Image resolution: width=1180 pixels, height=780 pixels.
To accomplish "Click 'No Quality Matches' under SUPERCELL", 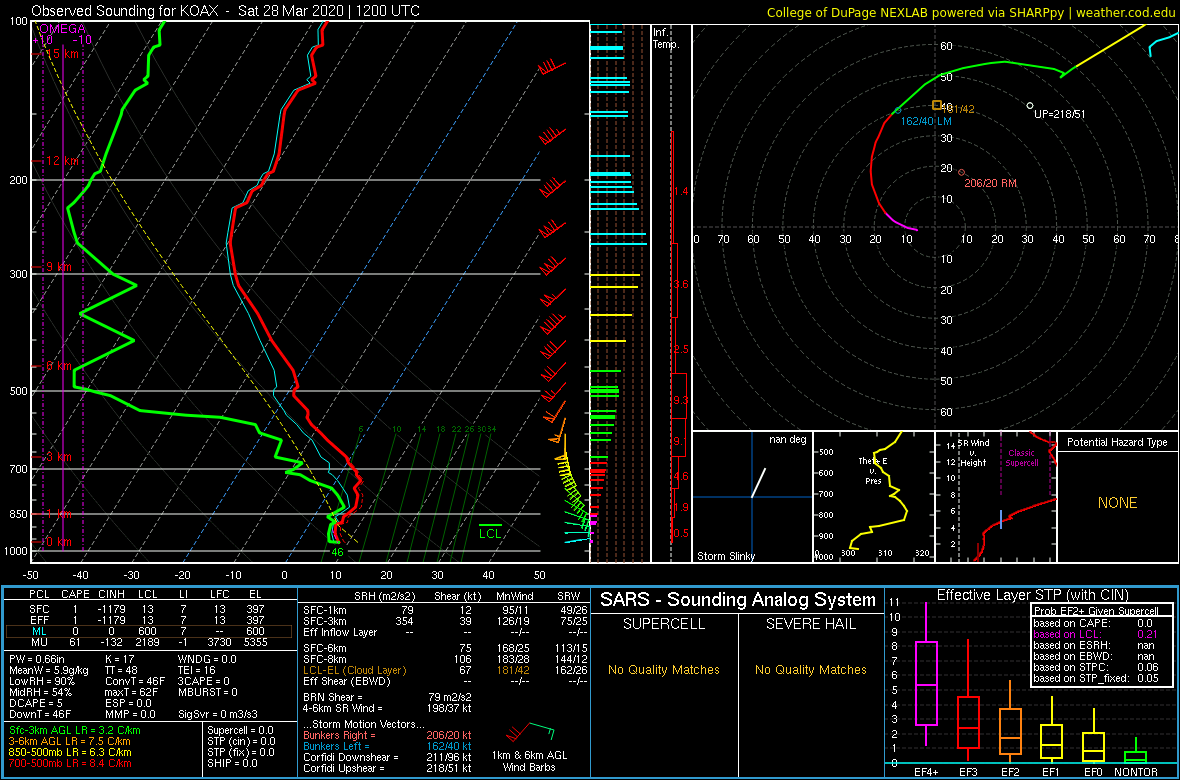I will 664,669.
